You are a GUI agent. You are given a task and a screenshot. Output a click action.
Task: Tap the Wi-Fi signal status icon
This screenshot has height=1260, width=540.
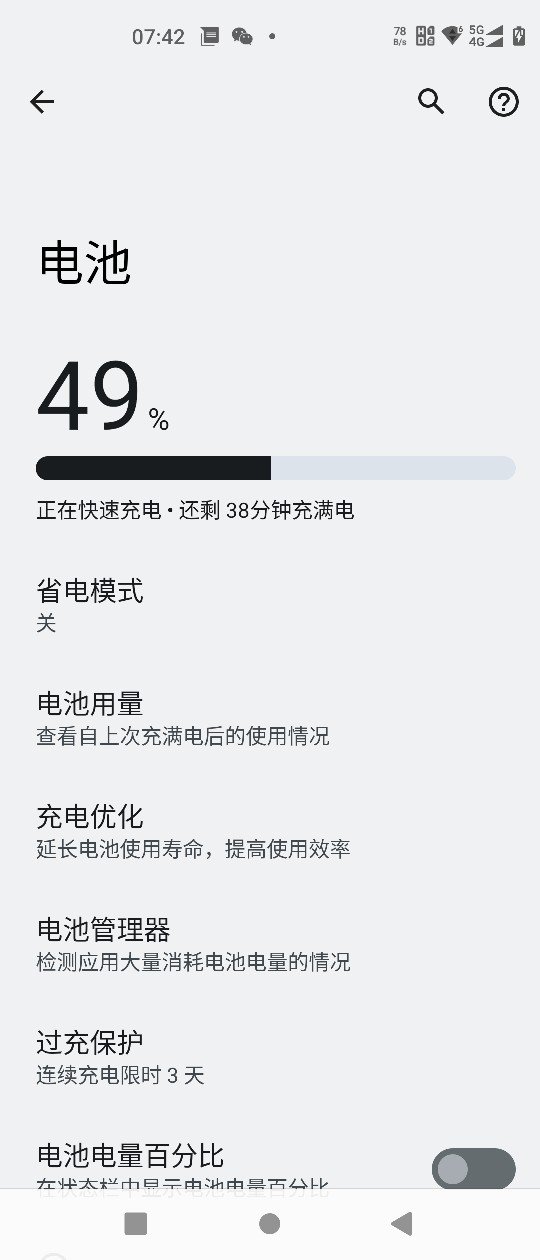(453, 36)
